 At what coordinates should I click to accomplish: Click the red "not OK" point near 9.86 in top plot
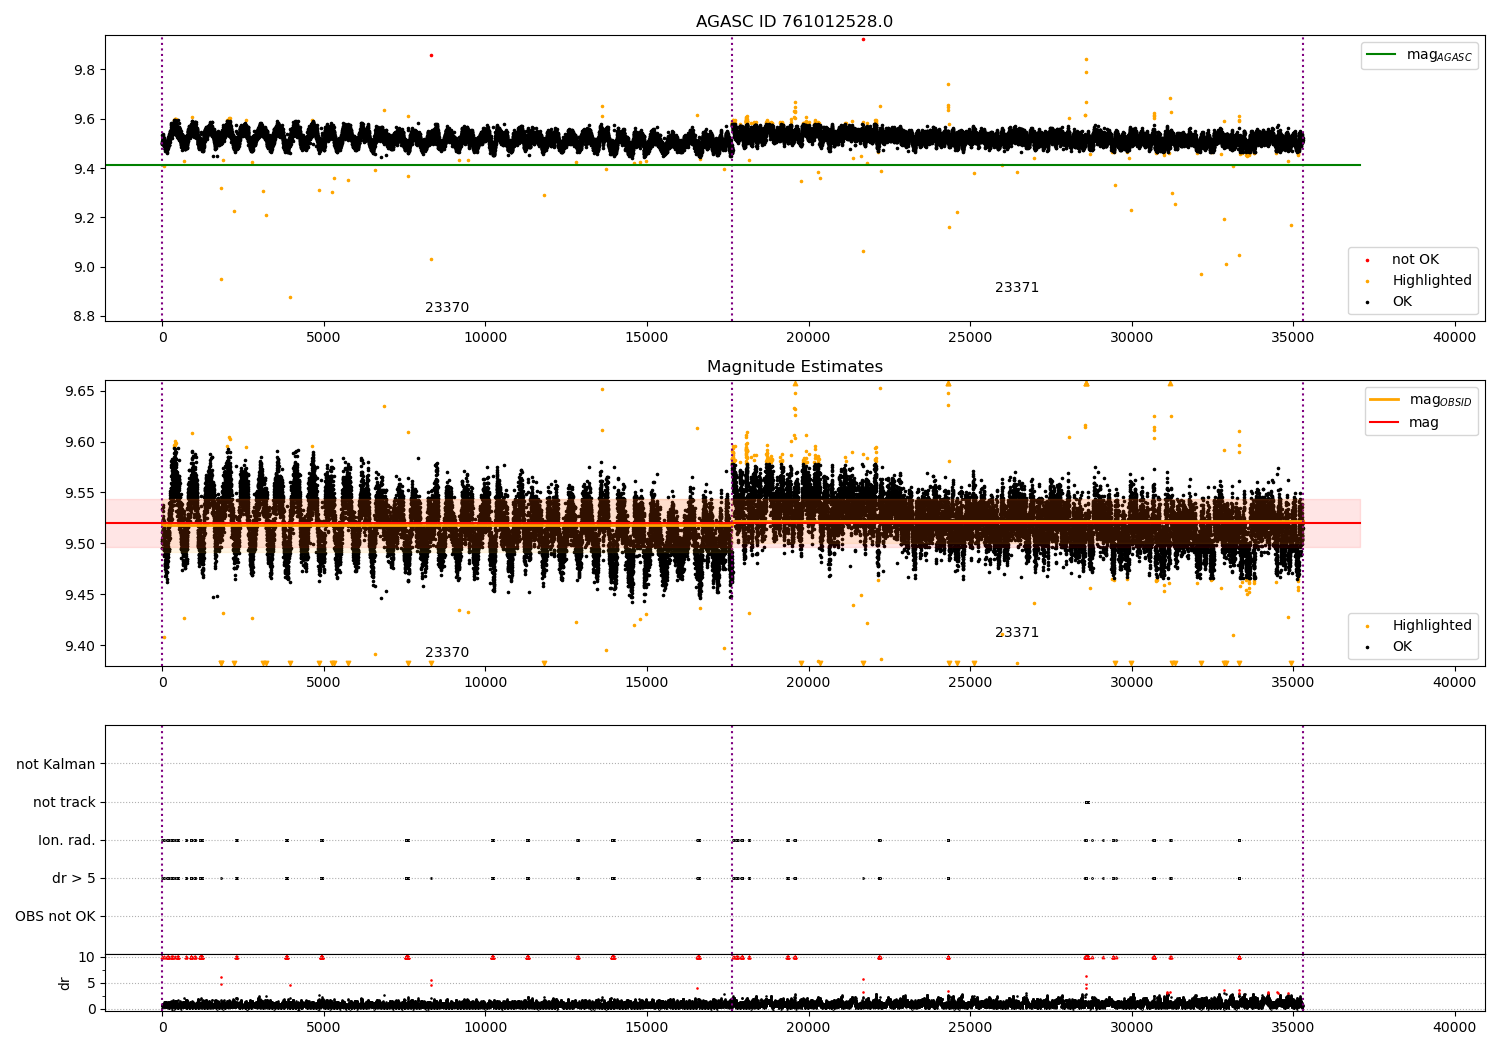(x=431, y=55)
